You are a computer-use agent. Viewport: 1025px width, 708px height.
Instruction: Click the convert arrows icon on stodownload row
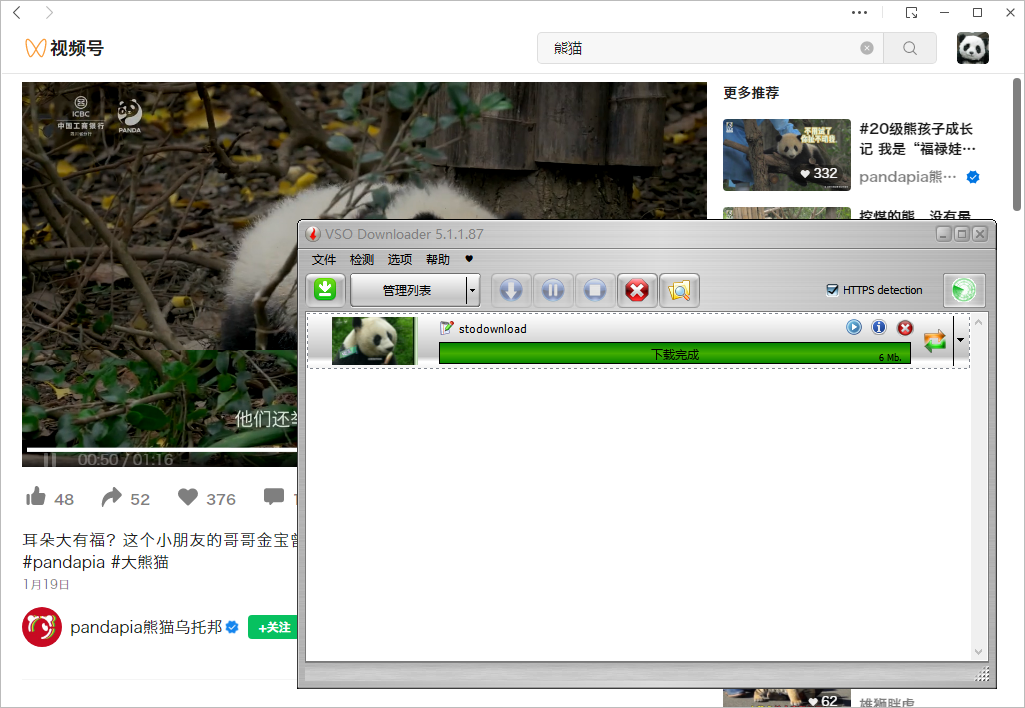click(x=935, y=341)
